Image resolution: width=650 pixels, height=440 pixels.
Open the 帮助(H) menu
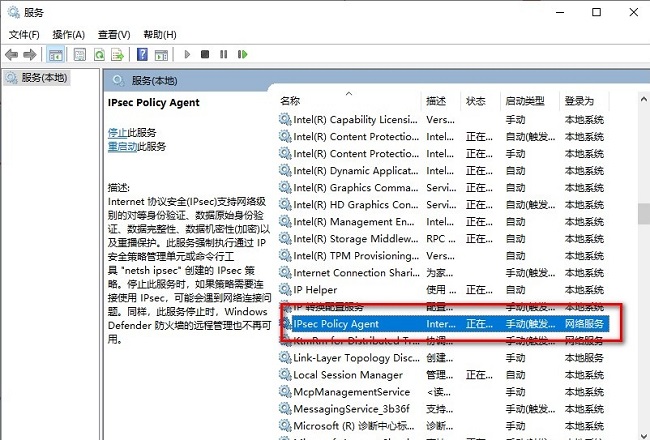pos(160,34)
